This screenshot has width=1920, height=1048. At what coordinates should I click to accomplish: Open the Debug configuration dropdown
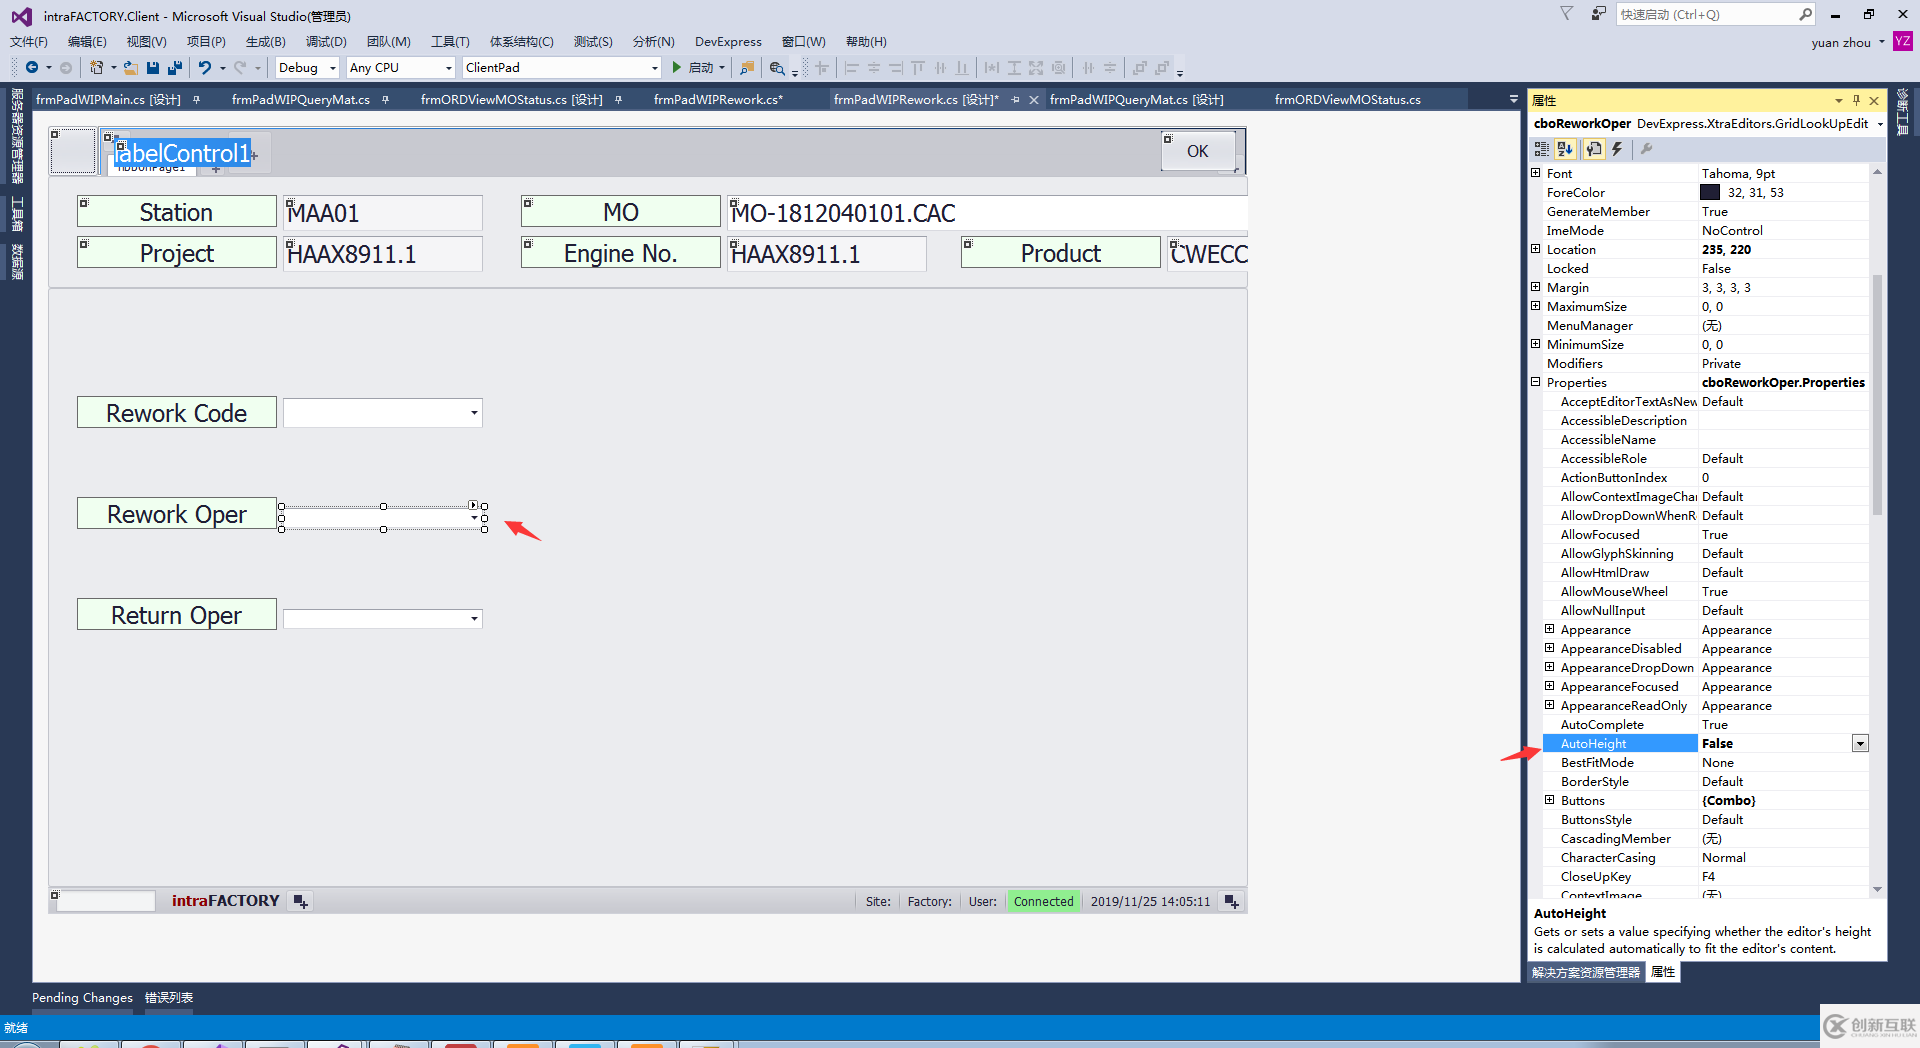coord(332,68)
